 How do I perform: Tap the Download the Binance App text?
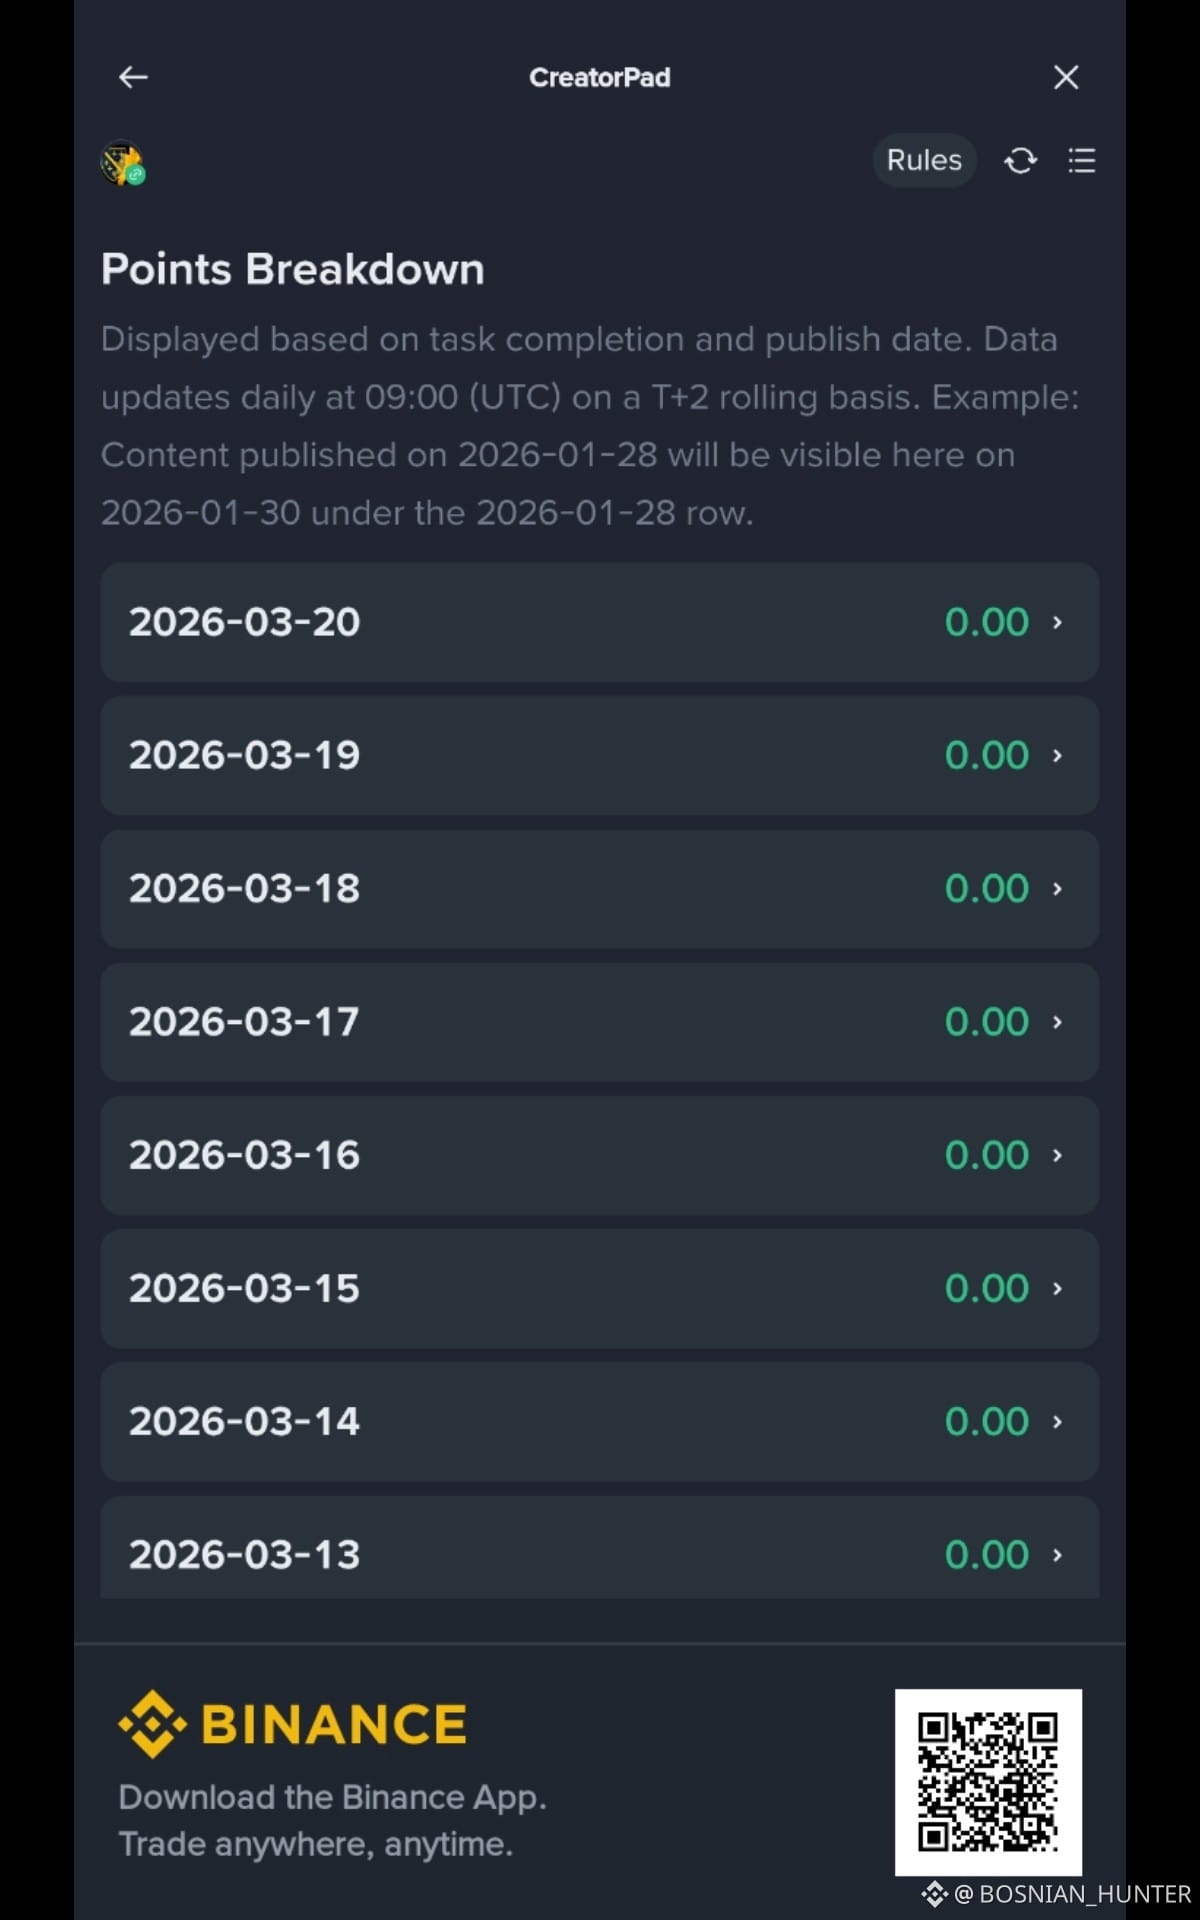(332, 1797)
